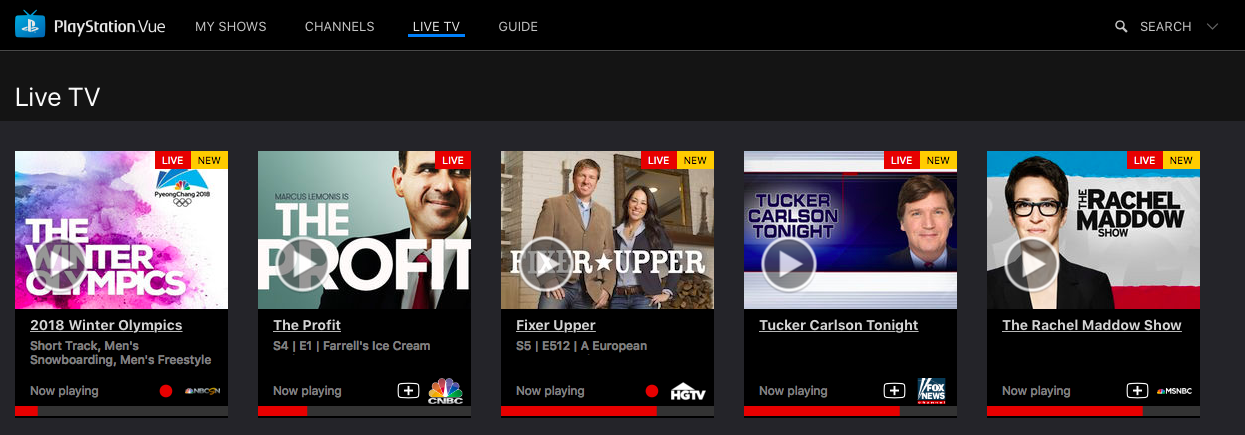Play Tucker Carlson Tonight live
Viewport: 1245px width, 435px height.
(788, 264)
